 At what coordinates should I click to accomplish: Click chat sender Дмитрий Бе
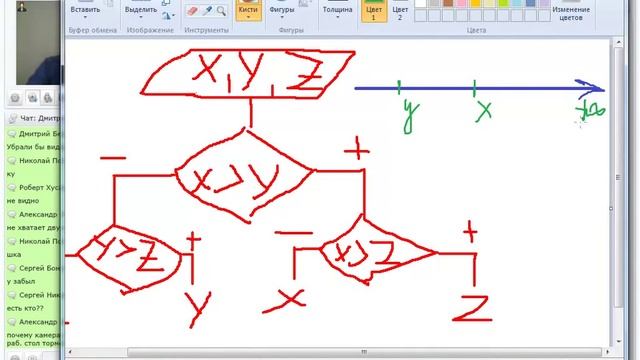click(40, 134)
